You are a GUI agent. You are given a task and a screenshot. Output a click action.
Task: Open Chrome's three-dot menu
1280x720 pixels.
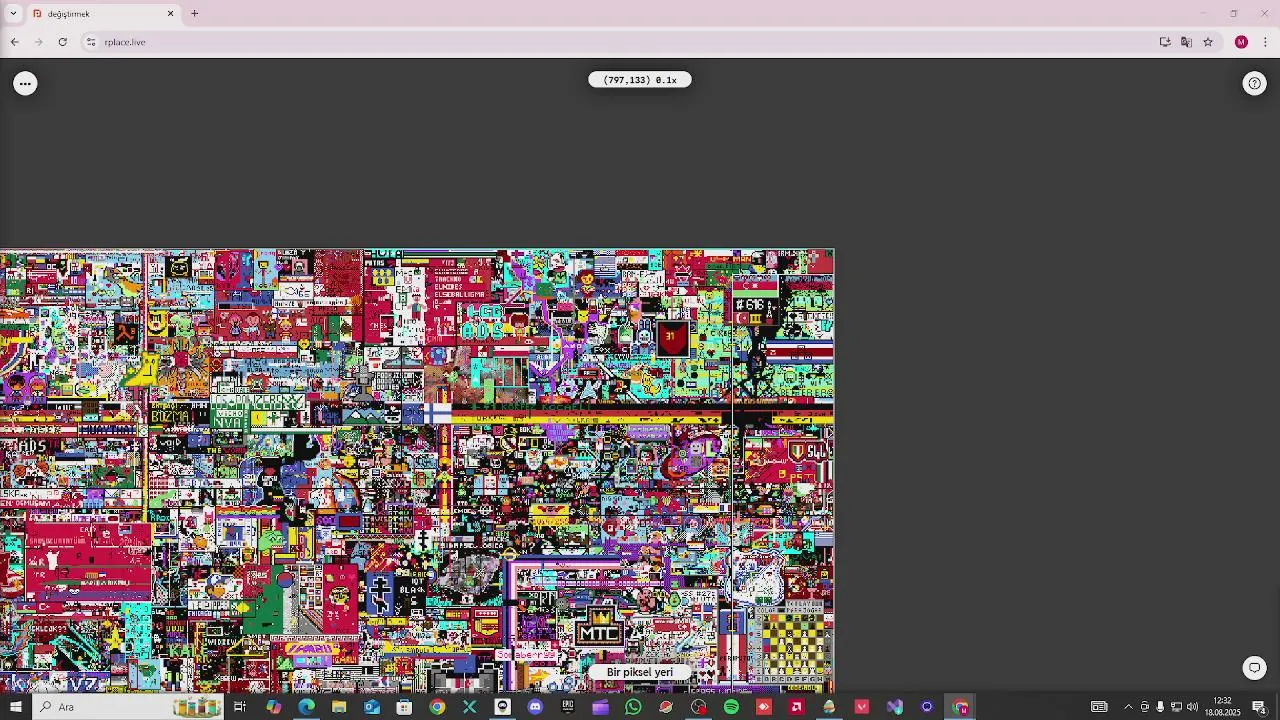[1265, 42]
